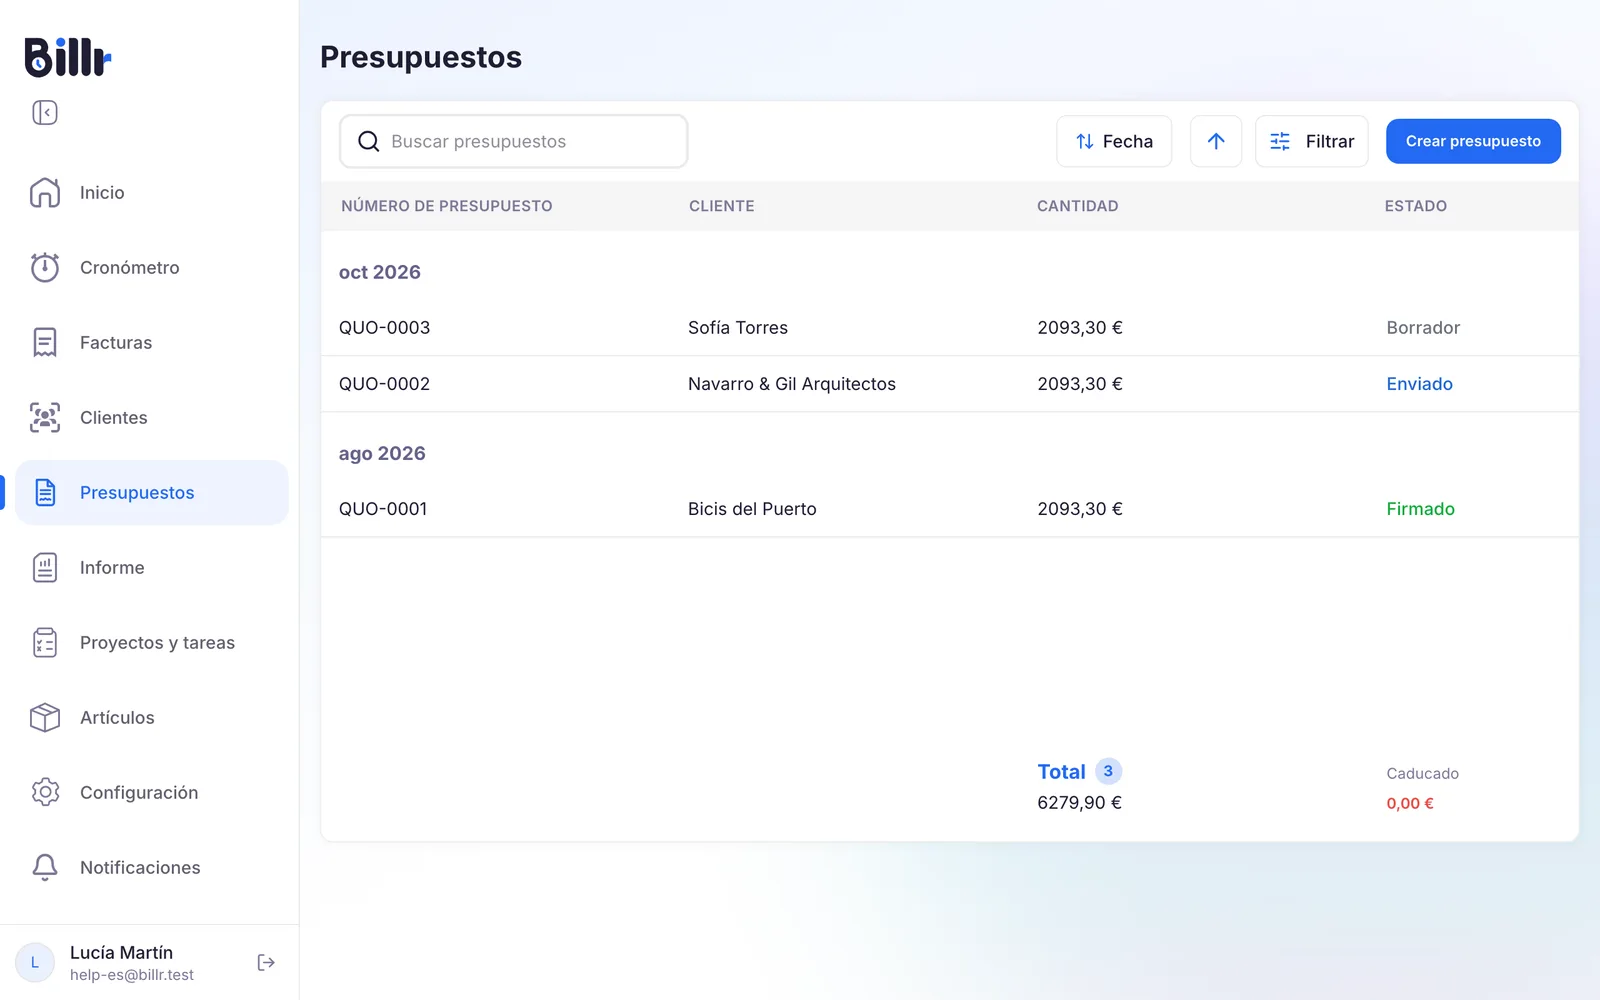
Task: Open quote QUO-0003
Action: point(384,328)
